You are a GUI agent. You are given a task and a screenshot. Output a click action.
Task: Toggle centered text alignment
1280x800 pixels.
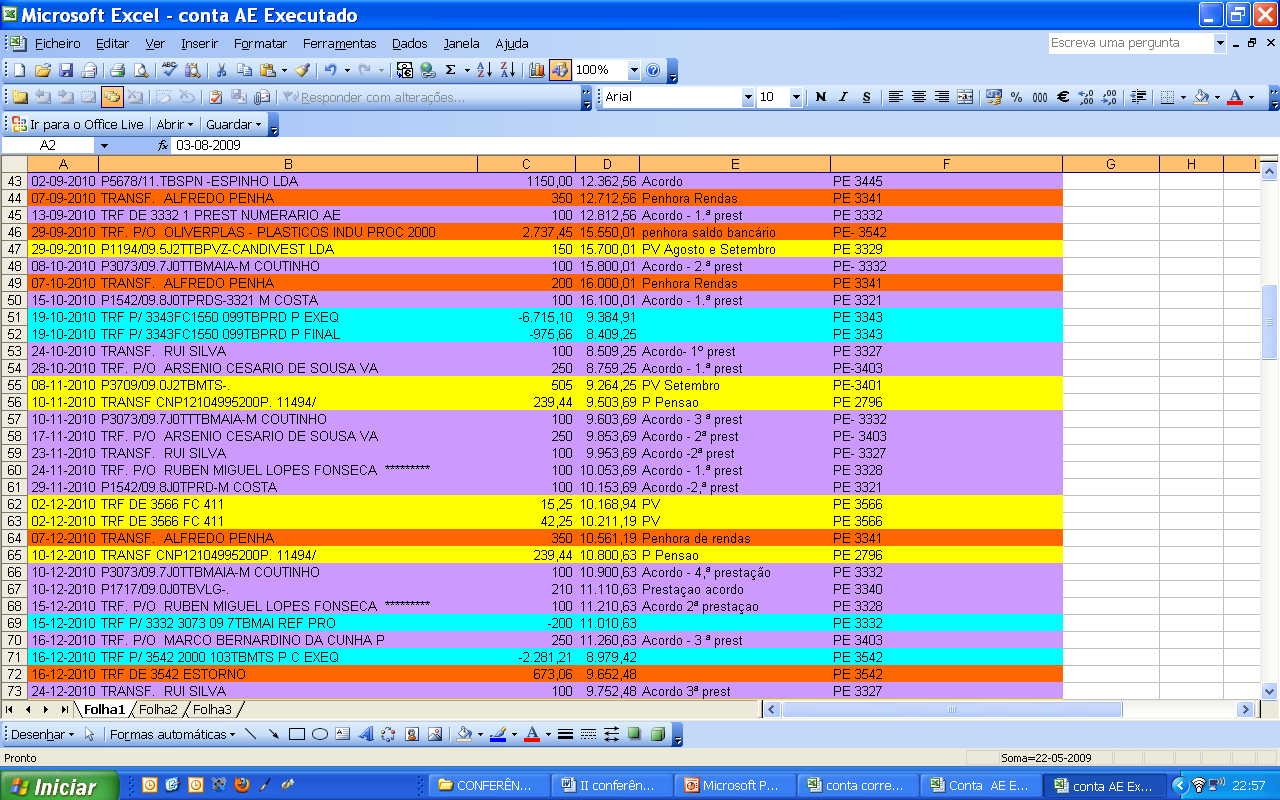tap(918, 97)
